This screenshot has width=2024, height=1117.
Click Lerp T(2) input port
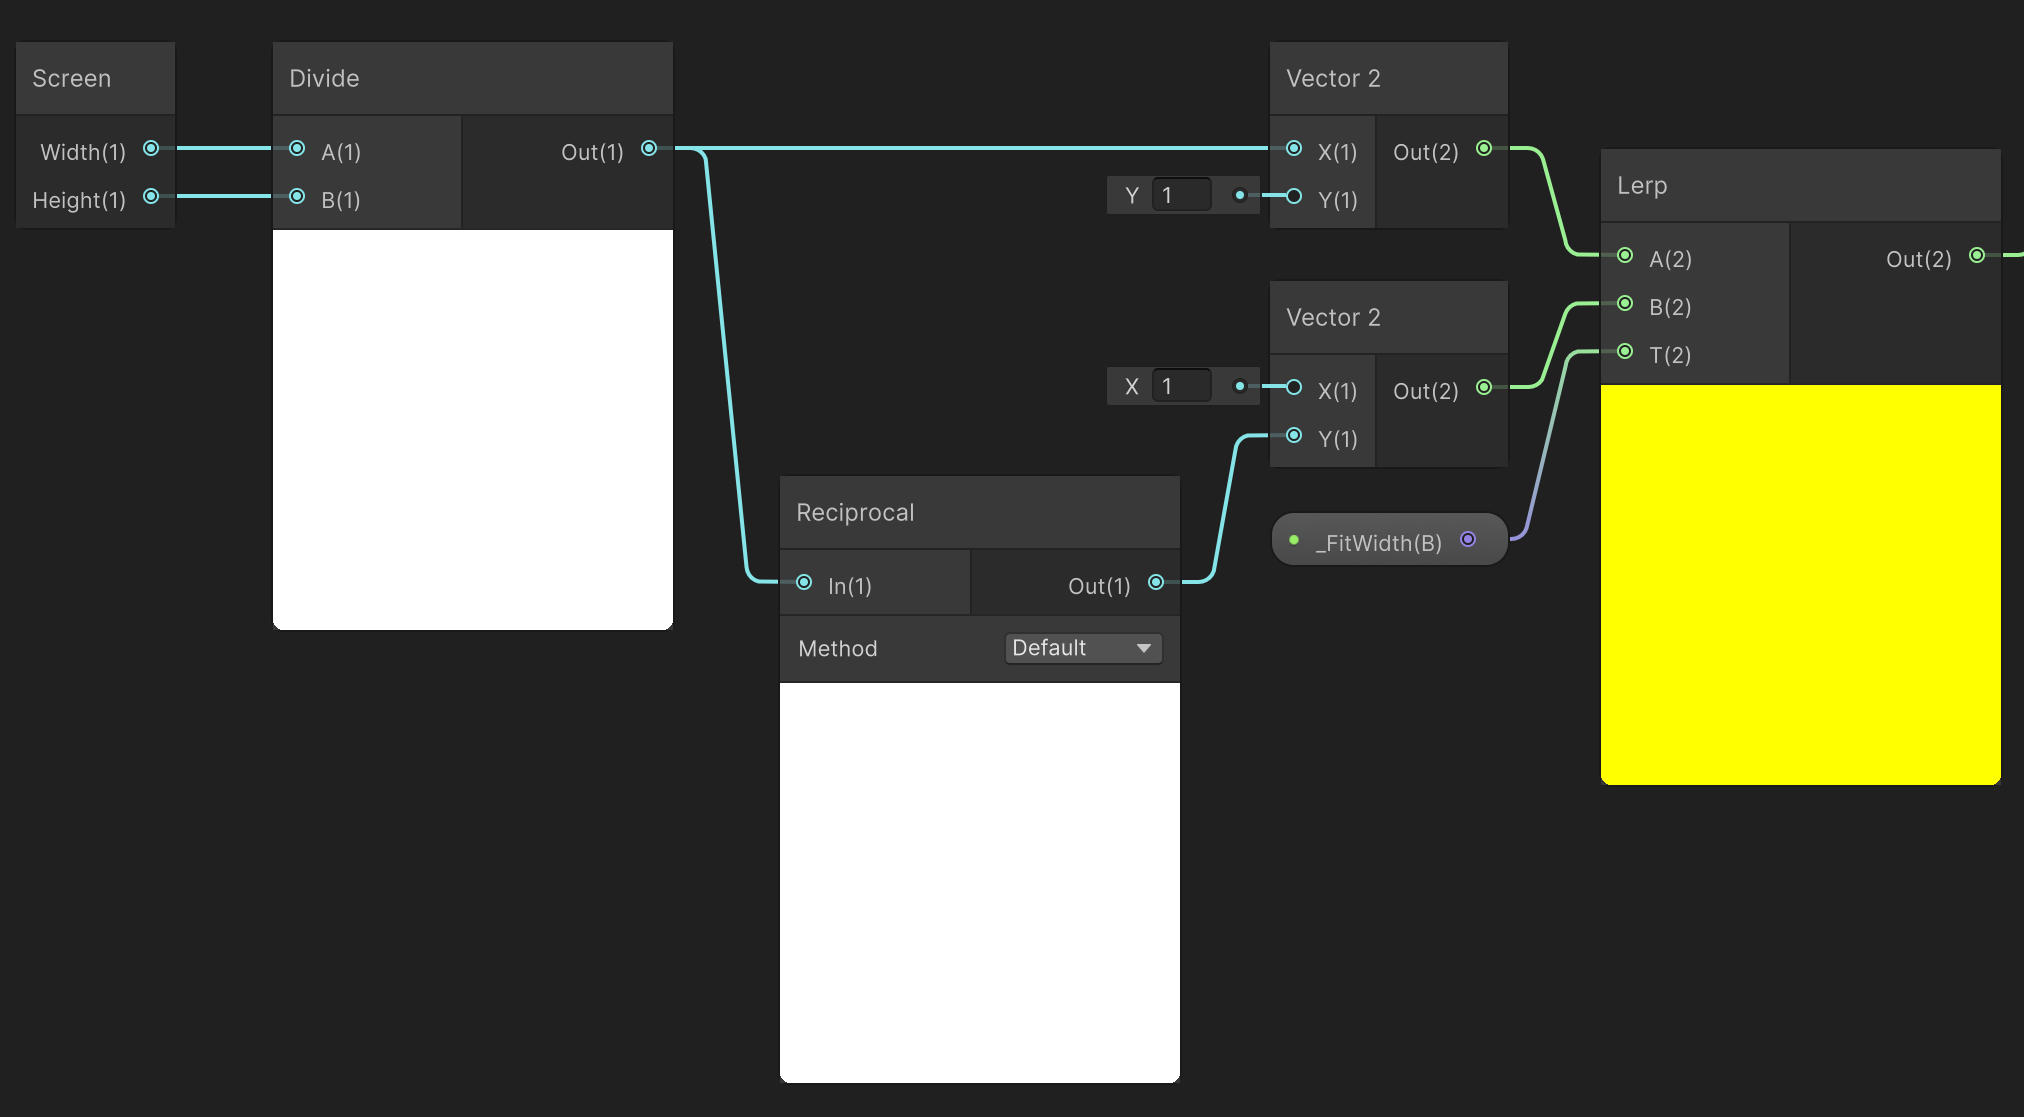click(1625, 352)
